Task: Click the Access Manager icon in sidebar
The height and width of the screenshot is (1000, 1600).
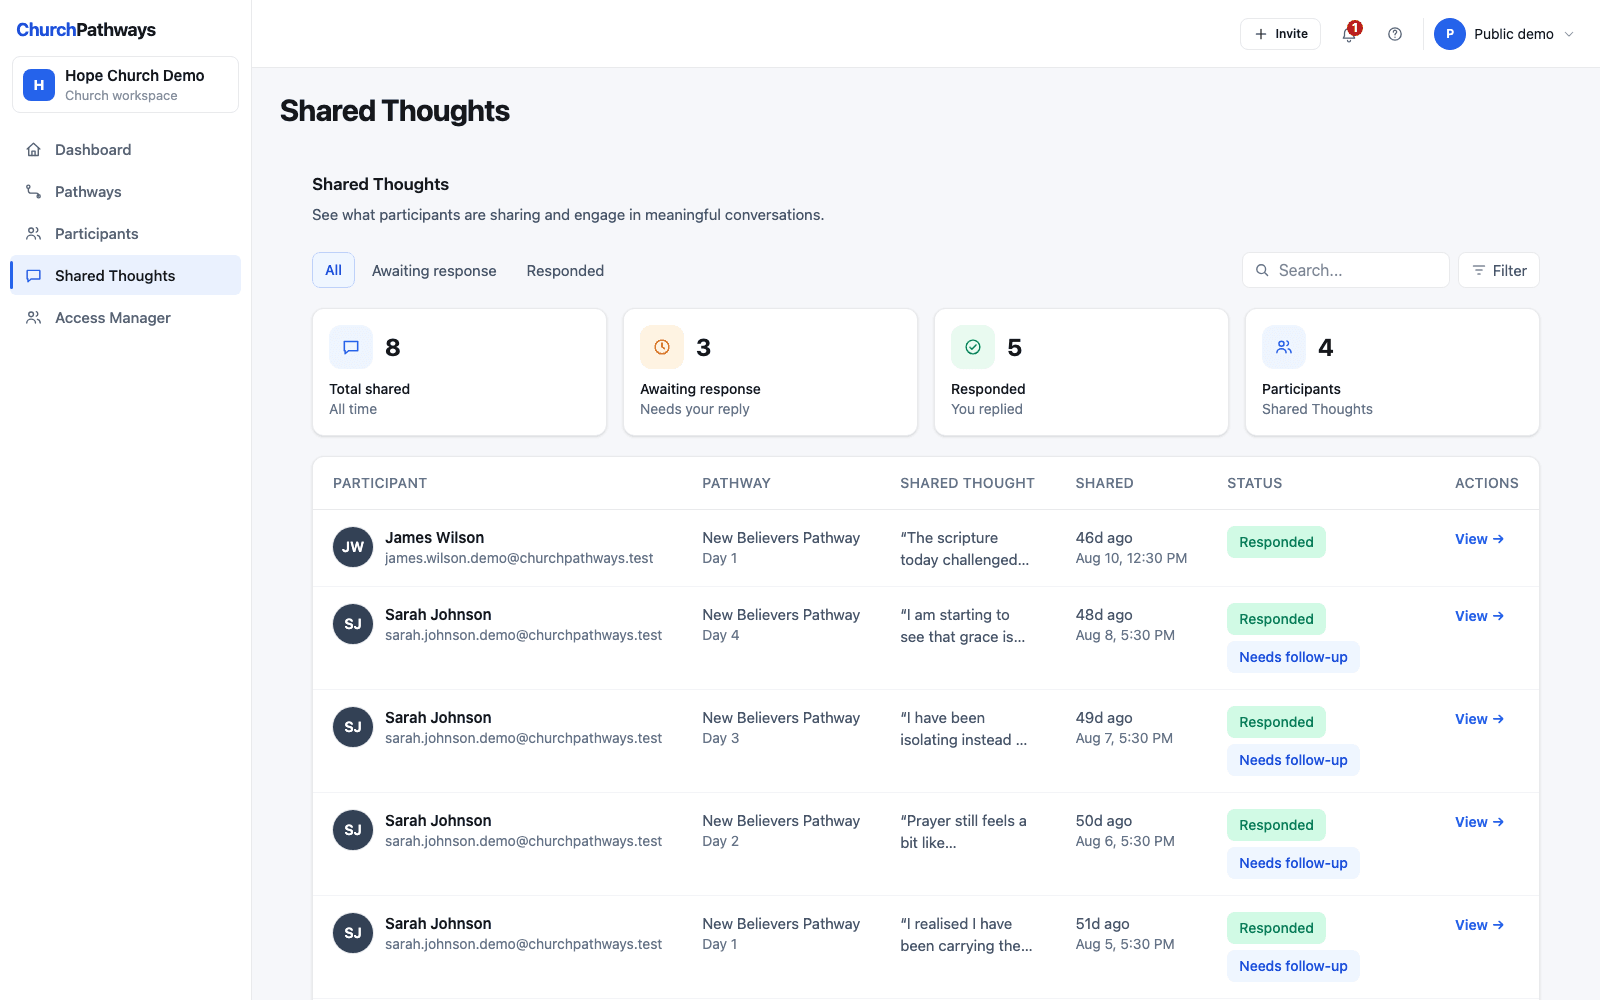Action: (34, 318)
